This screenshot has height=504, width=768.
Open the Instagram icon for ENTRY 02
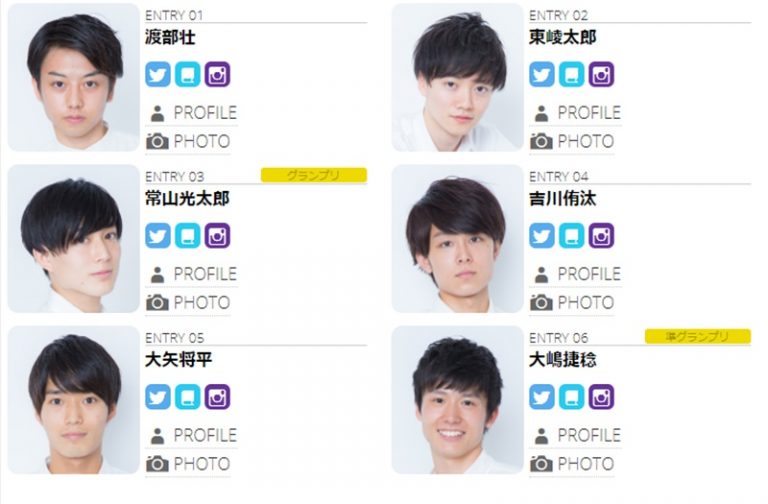[601, 74]
